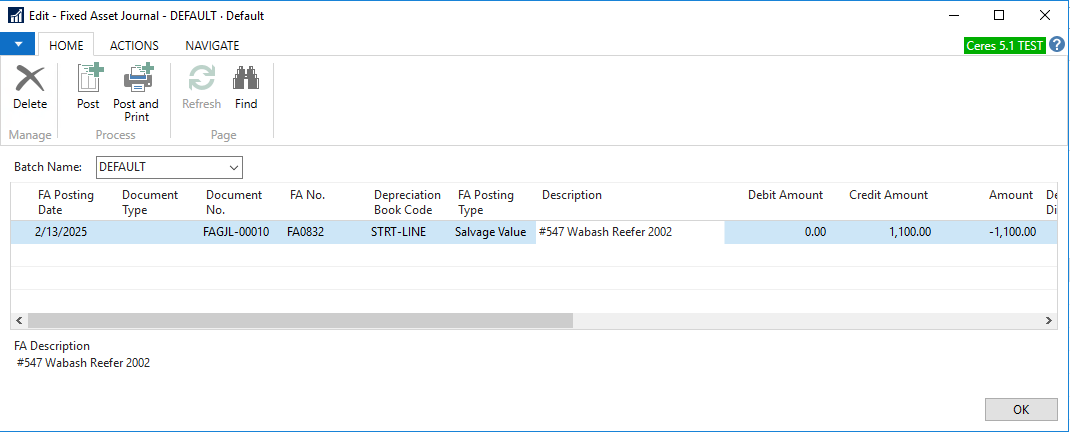The height and width of the screenshot is (432, 1070).
Task: Edit the Description field of the journal line
Action: [630, 232]
